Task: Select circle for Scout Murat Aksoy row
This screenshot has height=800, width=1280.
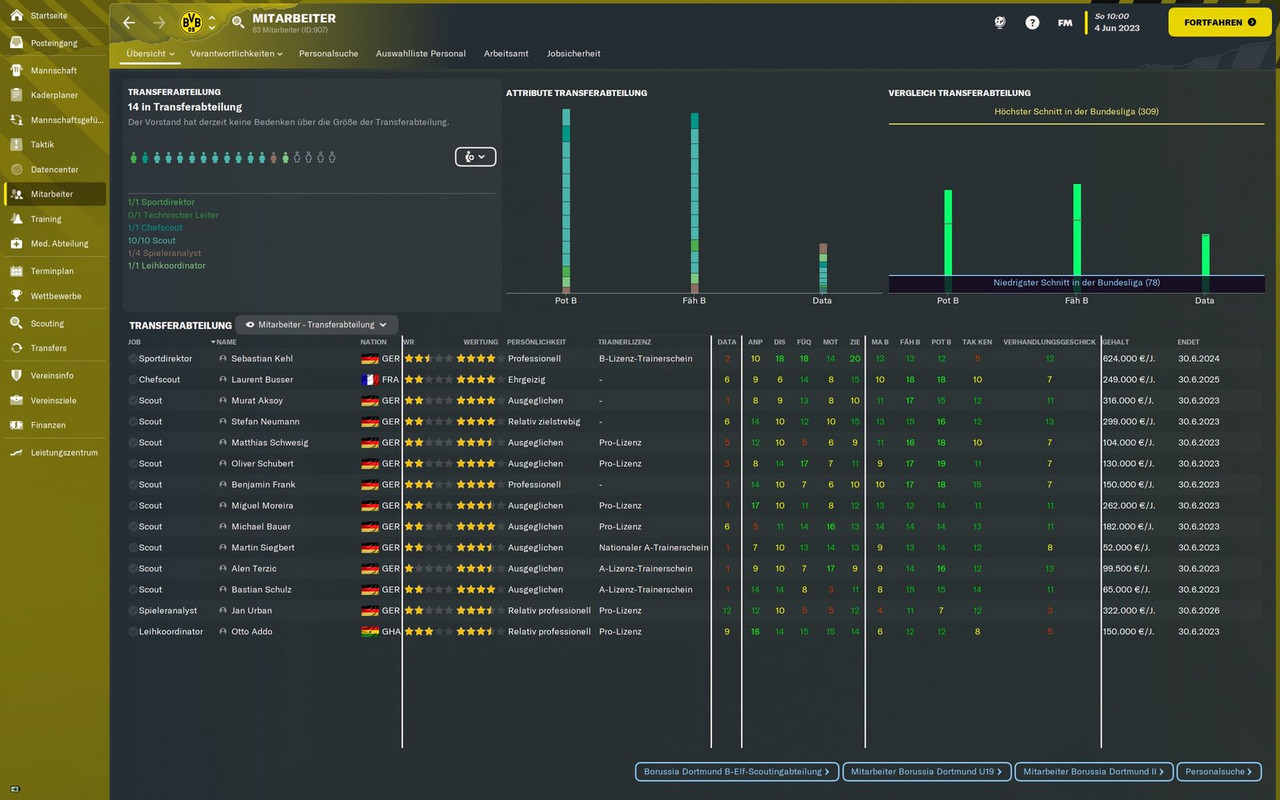Action: (x=132, y=400)
